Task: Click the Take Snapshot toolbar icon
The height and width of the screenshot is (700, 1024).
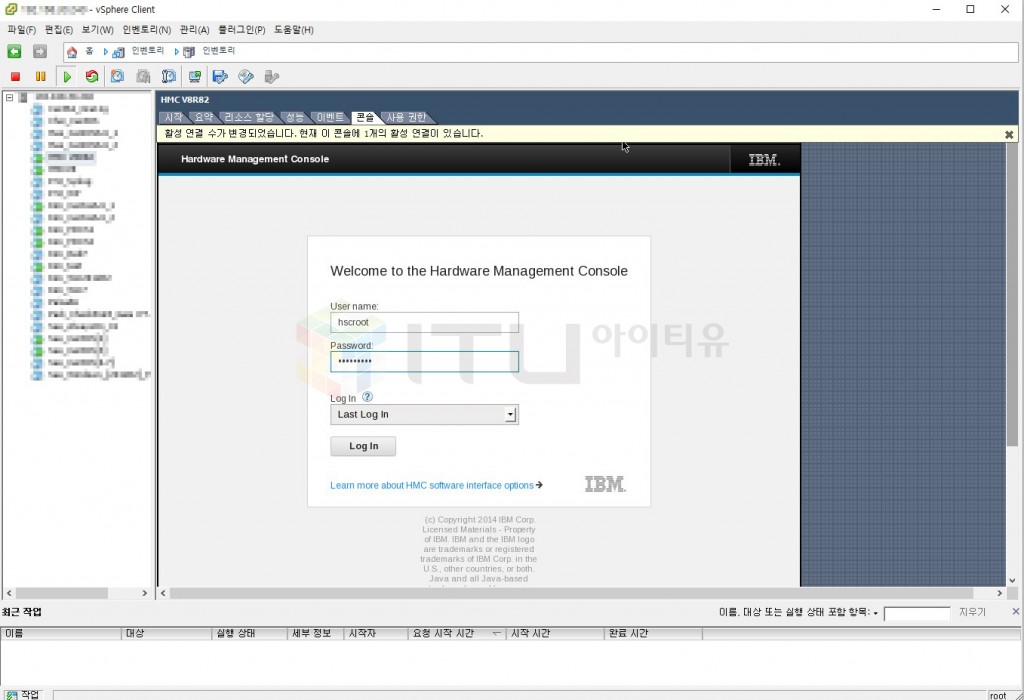Action: (x=117, y=76)
